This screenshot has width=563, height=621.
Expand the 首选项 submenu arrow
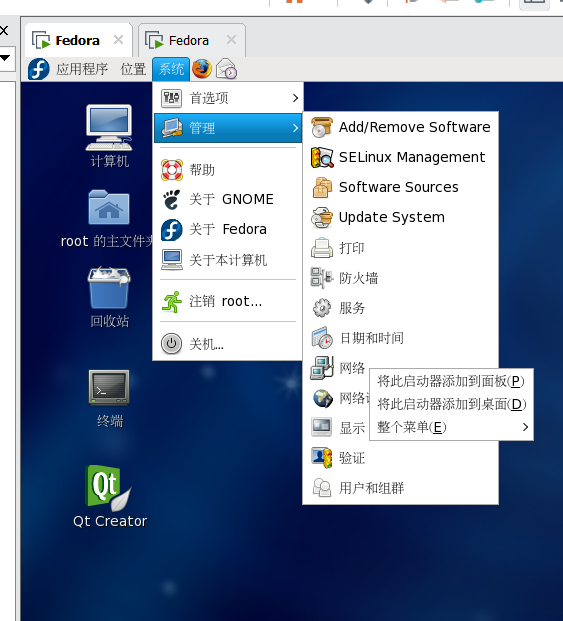click(x=295, y=98)
